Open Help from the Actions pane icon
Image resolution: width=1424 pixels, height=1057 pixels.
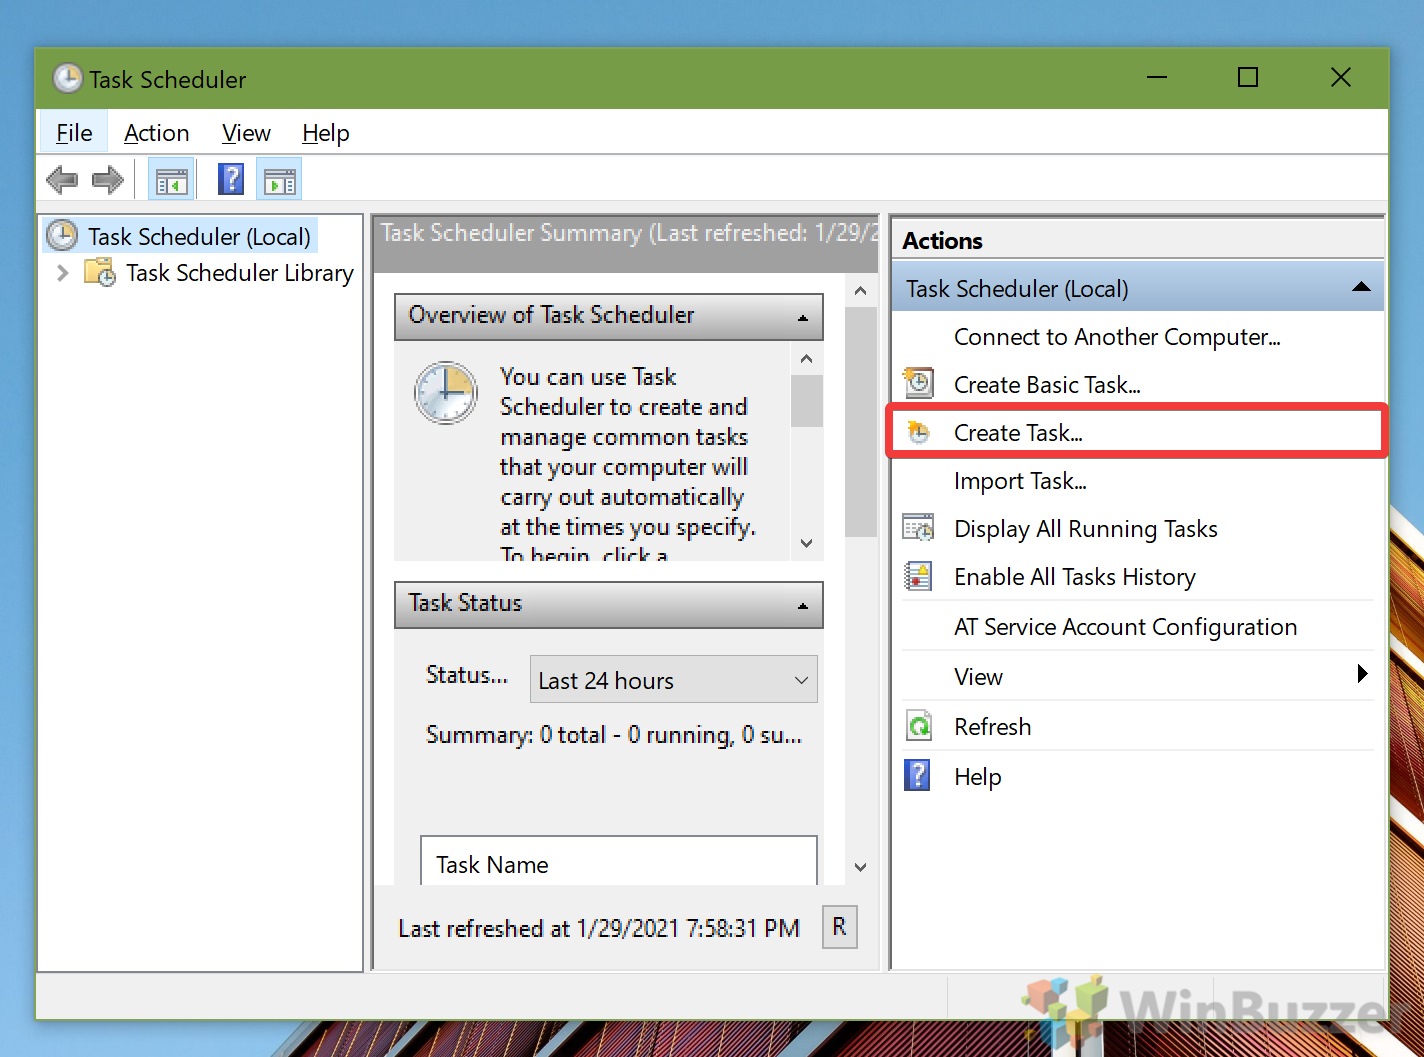pyautogui.click(x=917, y=776)
